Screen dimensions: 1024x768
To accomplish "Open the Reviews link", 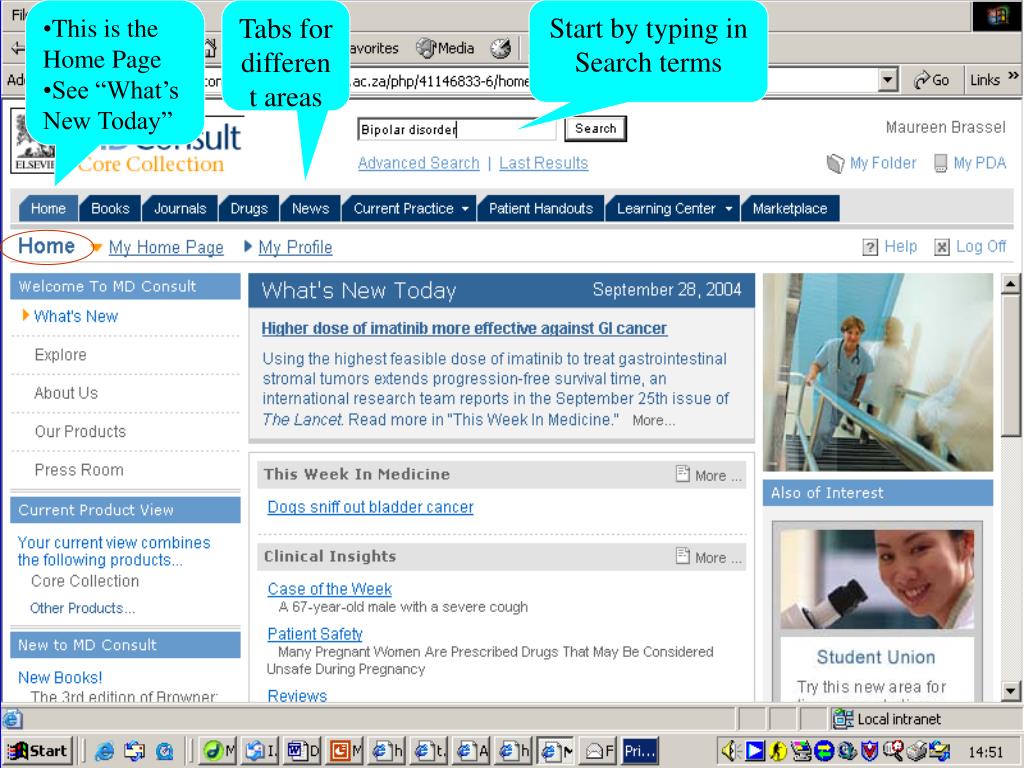I will click(x=297, y=696).
